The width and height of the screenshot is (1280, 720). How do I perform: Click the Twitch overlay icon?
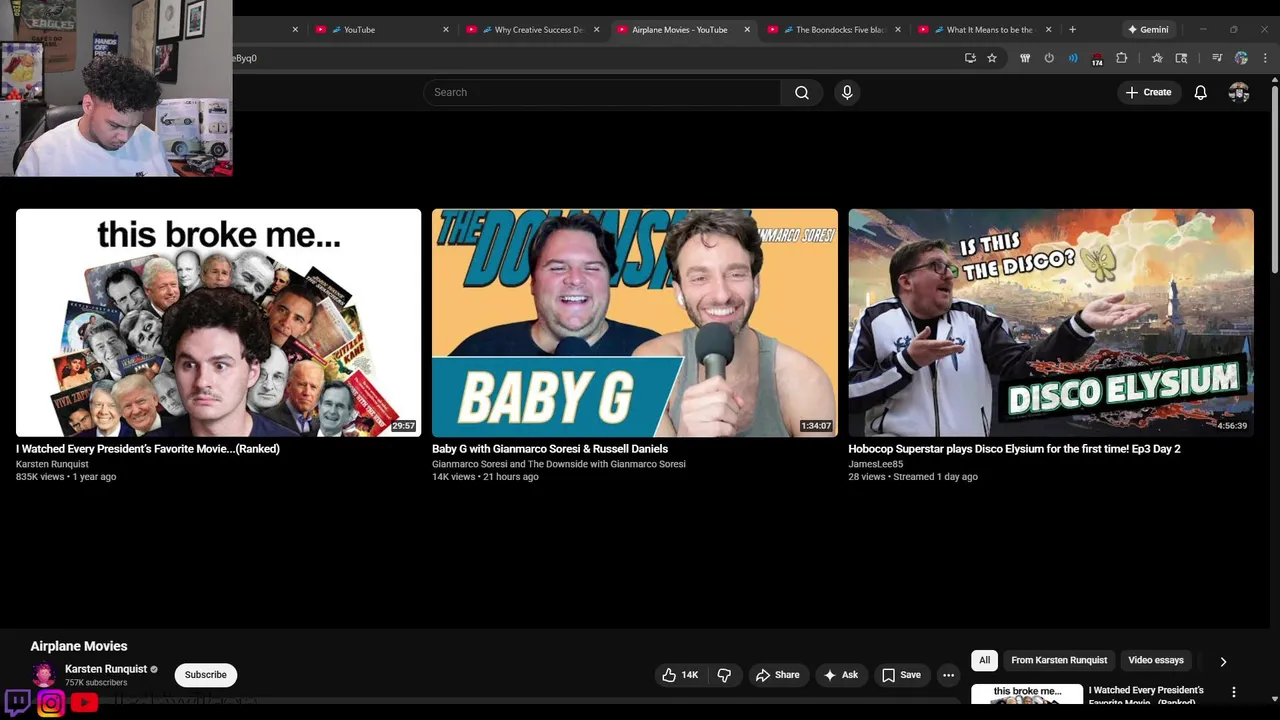17,702
